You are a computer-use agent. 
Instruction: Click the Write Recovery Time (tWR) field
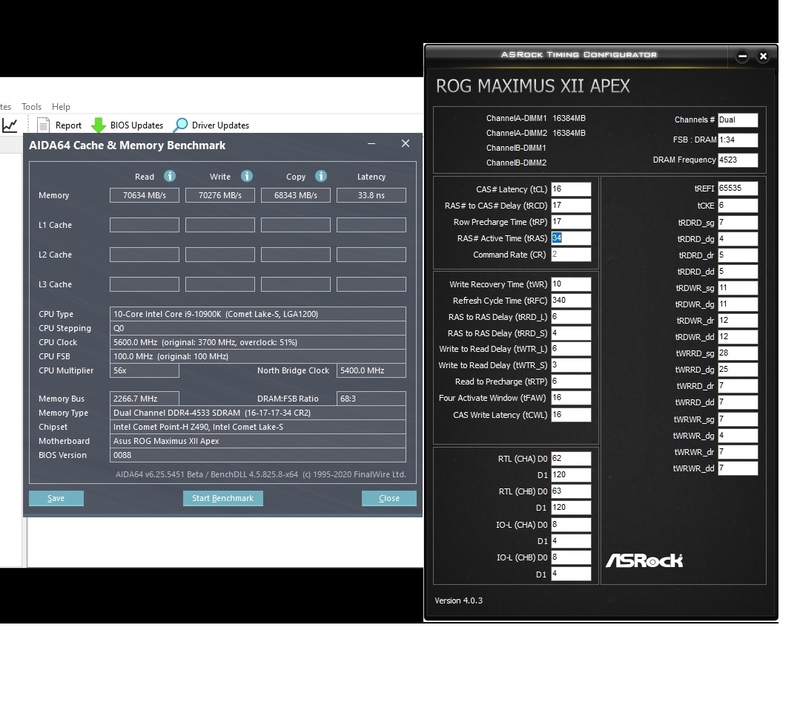coord(571,284)
